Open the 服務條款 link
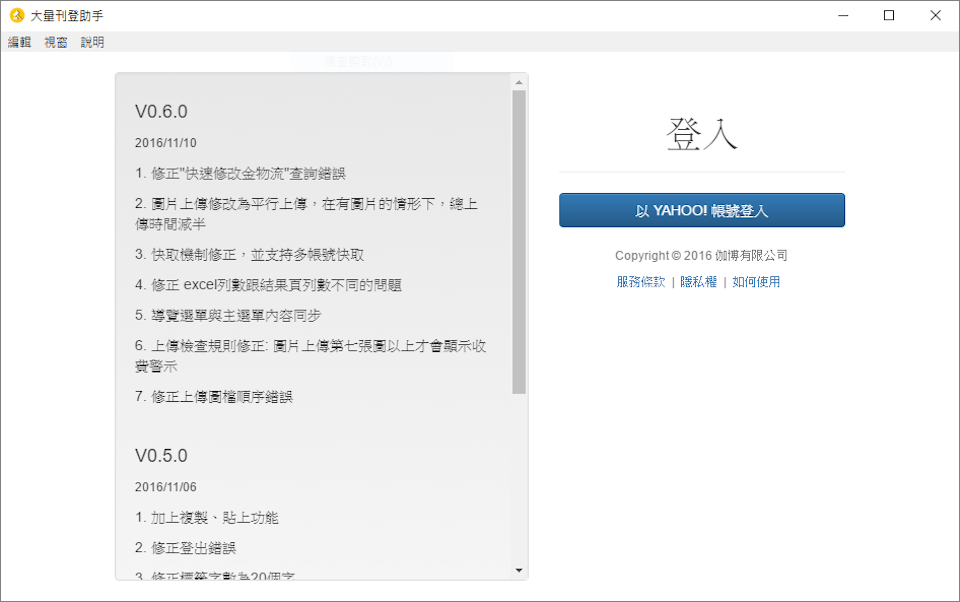 coord(641,282)
